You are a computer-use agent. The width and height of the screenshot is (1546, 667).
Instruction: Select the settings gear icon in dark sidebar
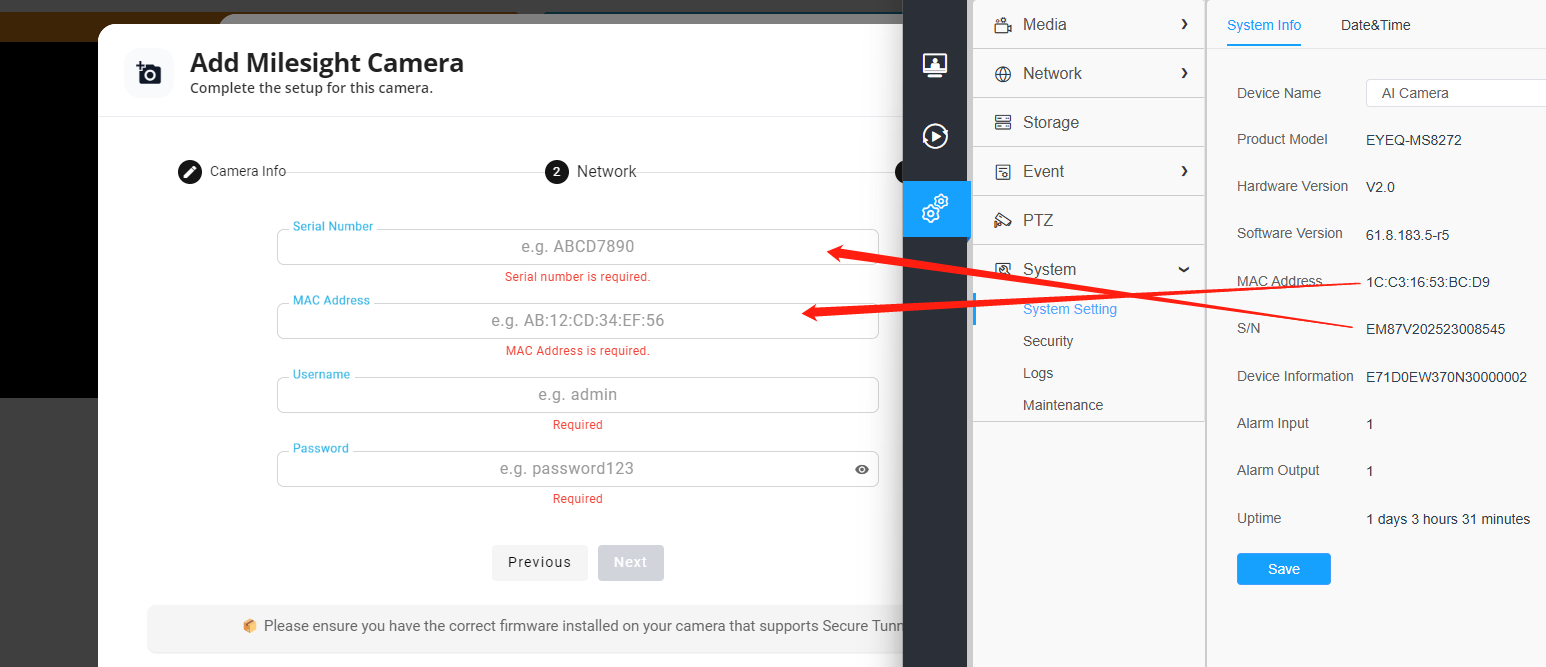coord(935,209)
